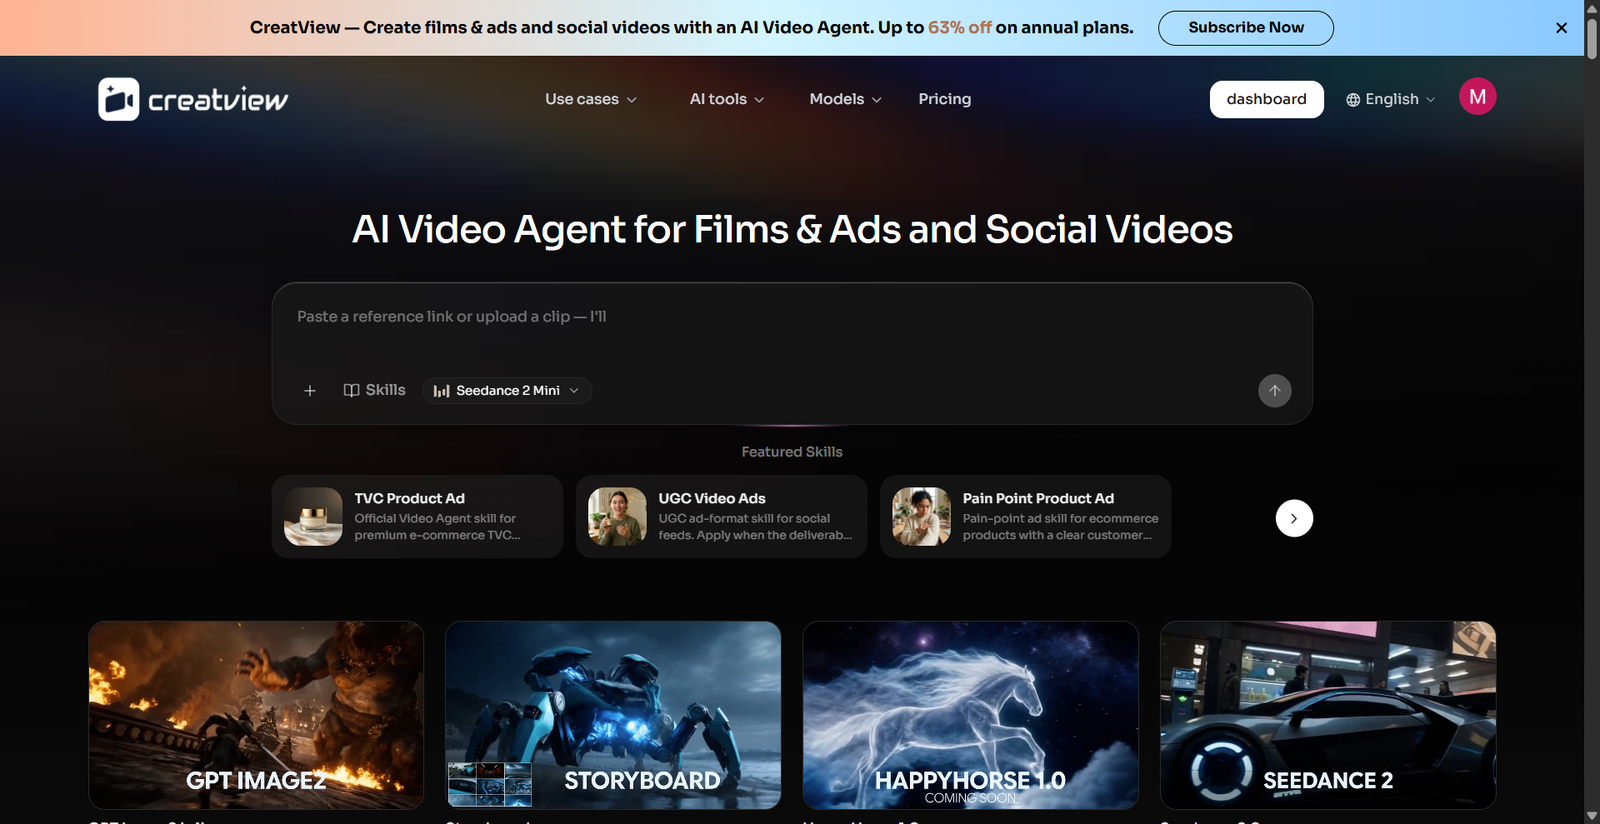This screenshot has width=1600, height=824.
Task: Select the TVC Product Ad skill card
Action: [x=417, y=517]
